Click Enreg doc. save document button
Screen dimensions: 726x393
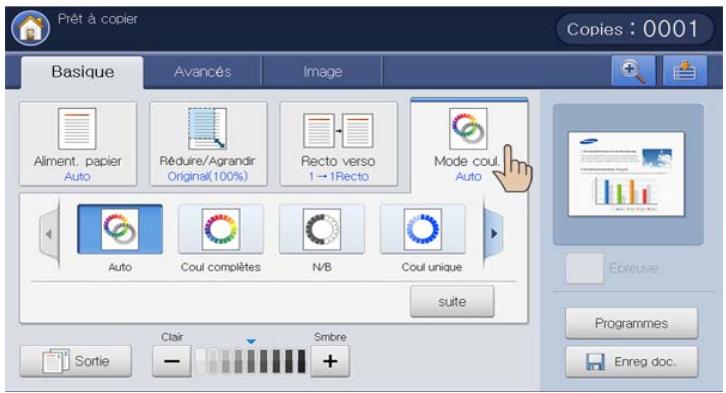point(632,362)
